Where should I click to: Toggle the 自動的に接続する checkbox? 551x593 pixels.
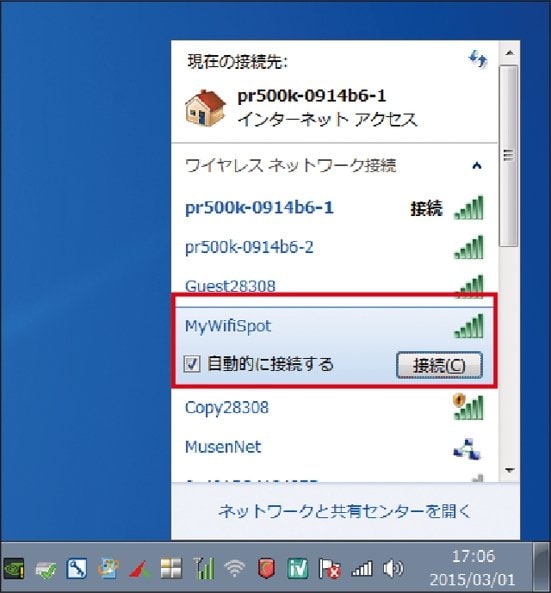[x=192, y=364]
